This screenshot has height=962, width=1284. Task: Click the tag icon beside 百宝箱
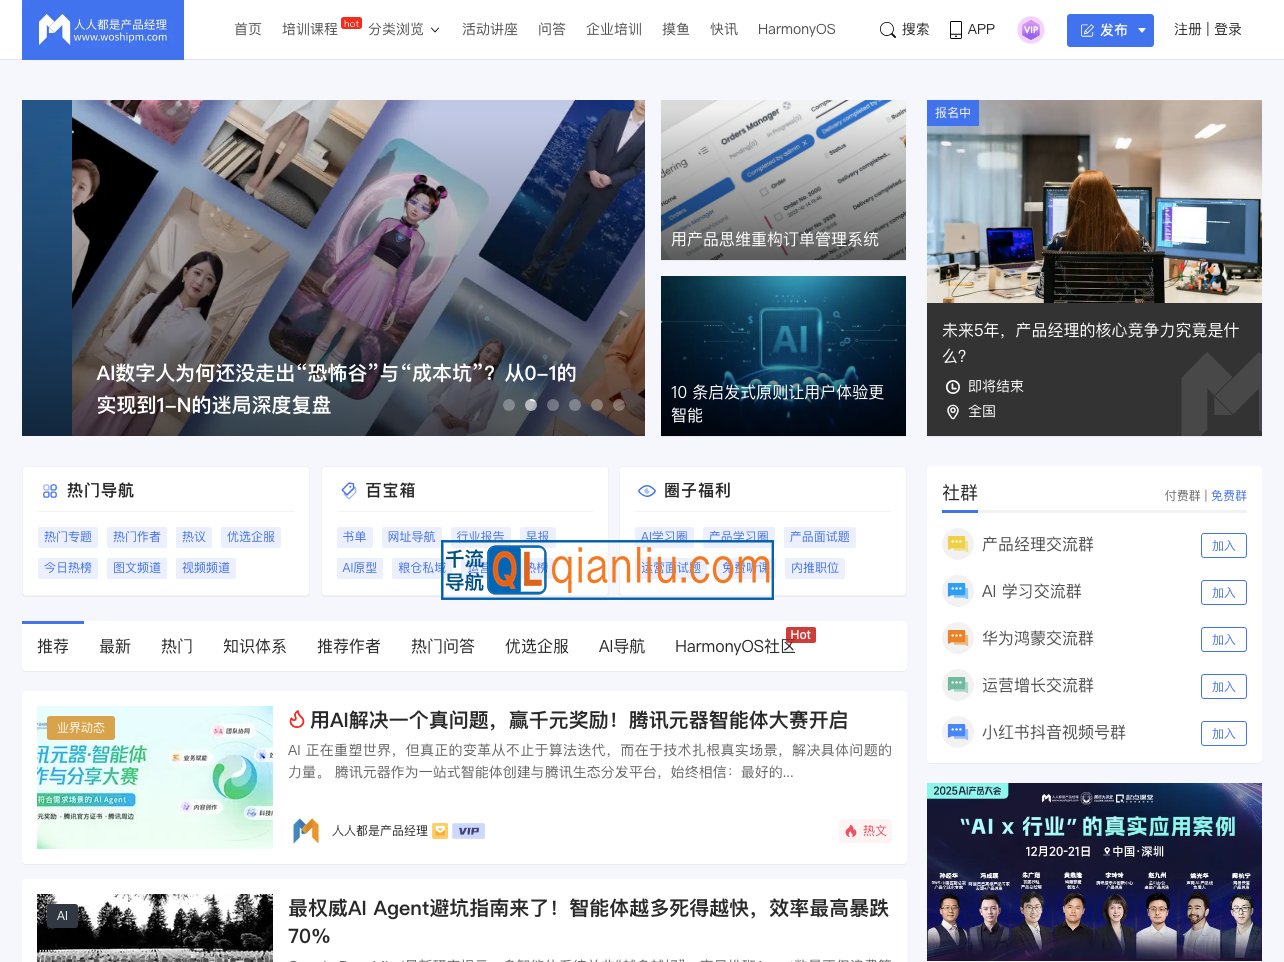coord(349,490)
